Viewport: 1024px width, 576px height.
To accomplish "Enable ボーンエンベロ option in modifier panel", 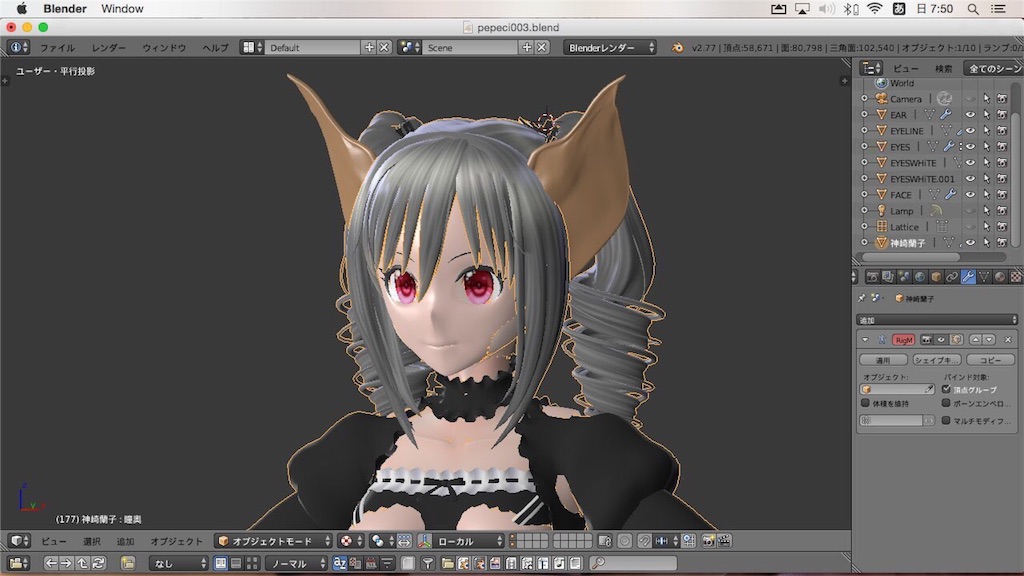I will click(x=946, y=404).
